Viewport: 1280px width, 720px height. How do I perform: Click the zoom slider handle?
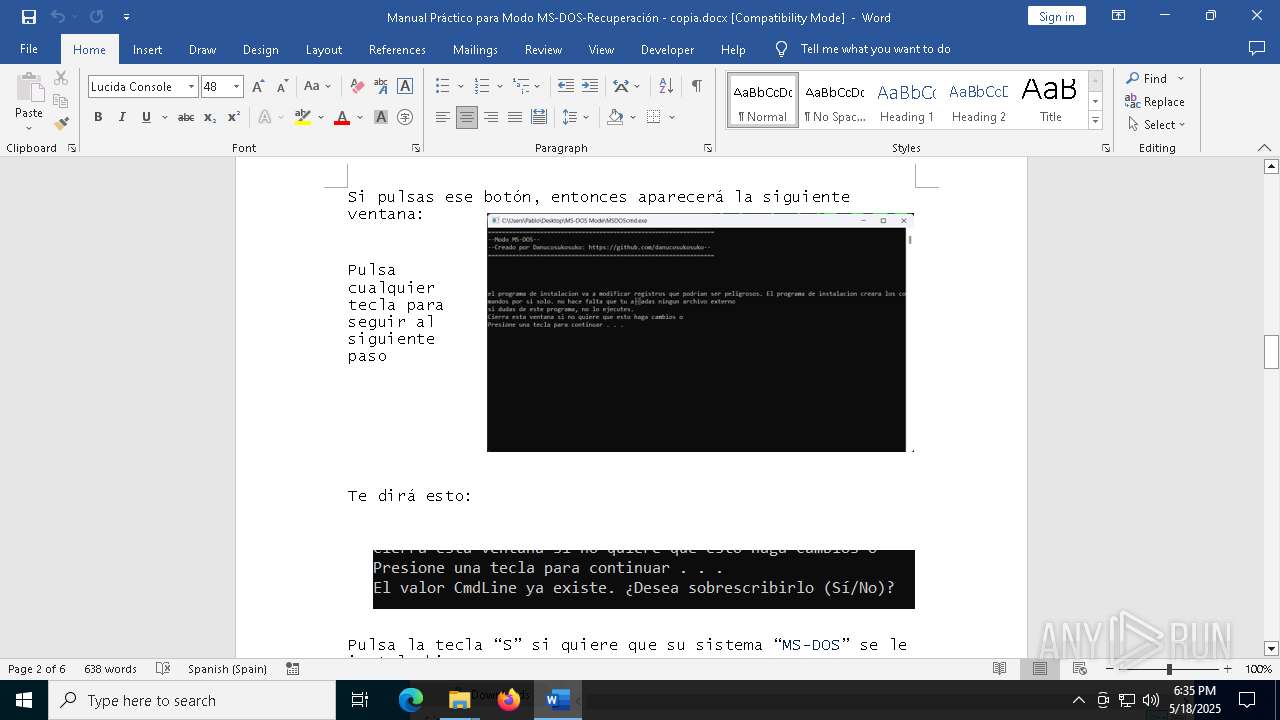tap(1169, 669)
